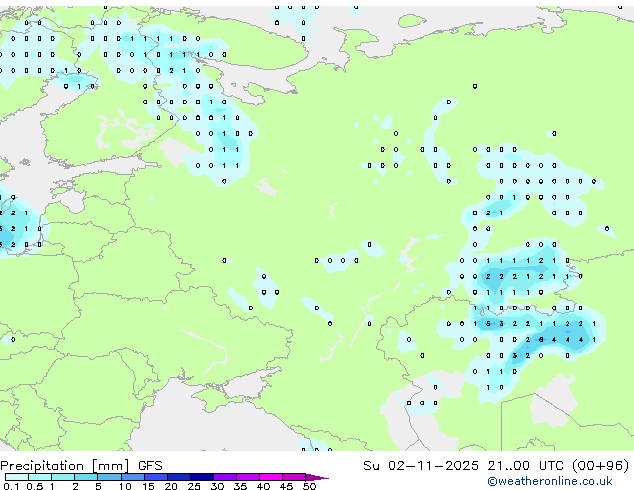Select the 5–10 mm blue legend swatch

pos(109,477)
